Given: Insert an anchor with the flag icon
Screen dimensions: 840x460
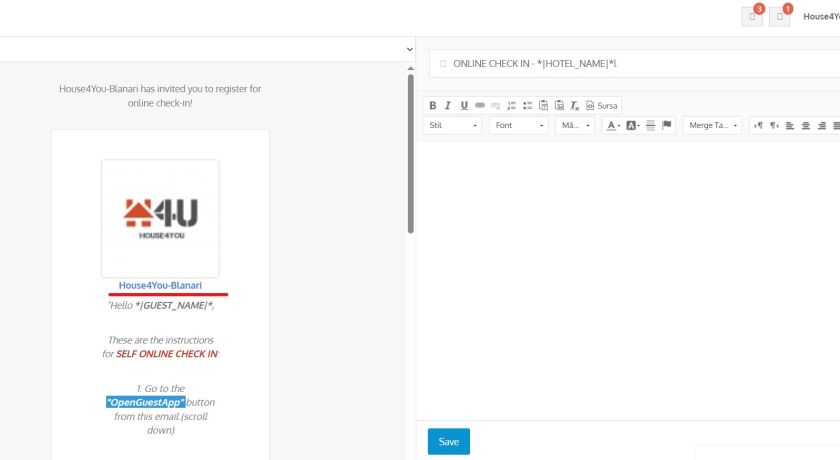Looking at the screenshot, I should [666, 125].
